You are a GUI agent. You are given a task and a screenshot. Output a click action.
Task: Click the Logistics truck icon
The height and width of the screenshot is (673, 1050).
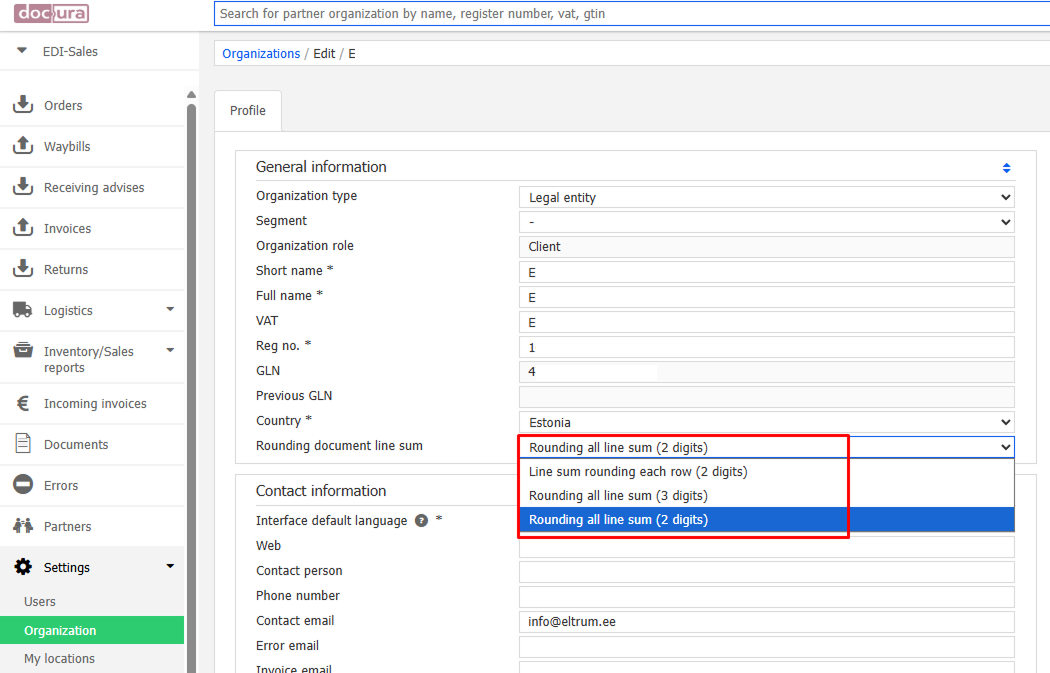pos(22,310)
